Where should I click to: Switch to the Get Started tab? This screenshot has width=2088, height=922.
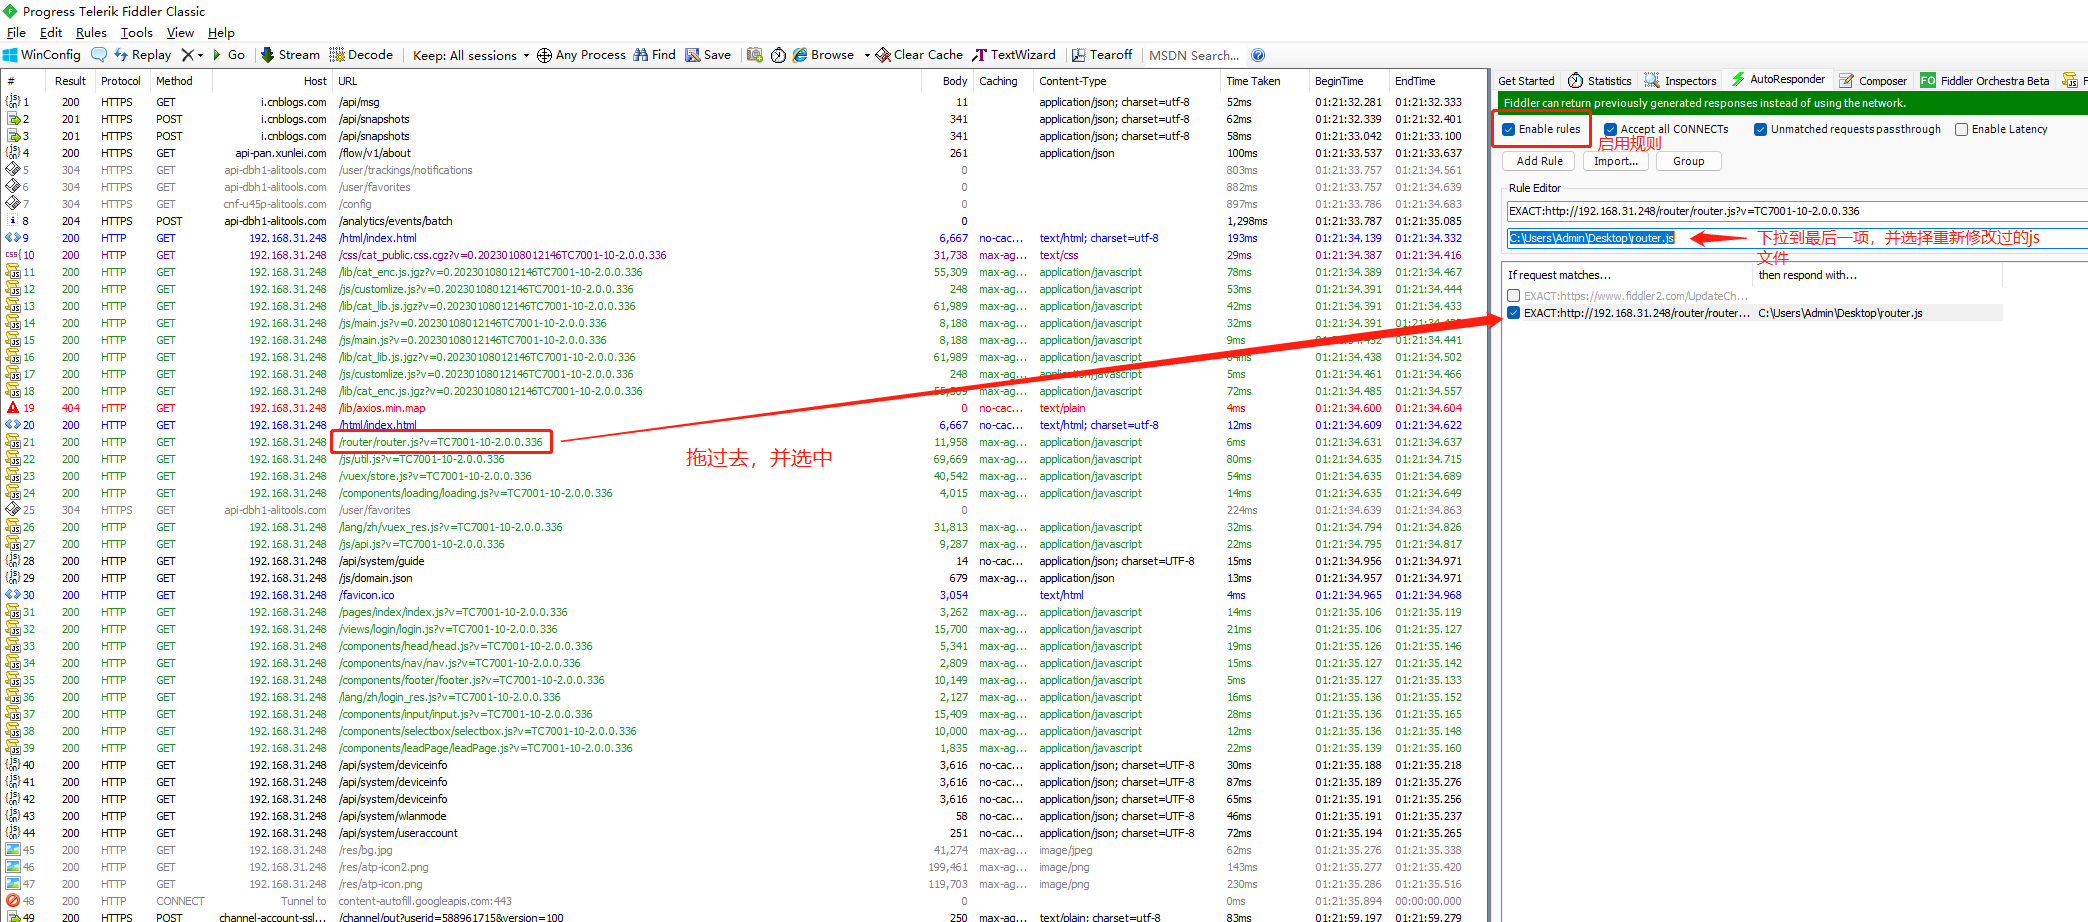(1526, 81)
